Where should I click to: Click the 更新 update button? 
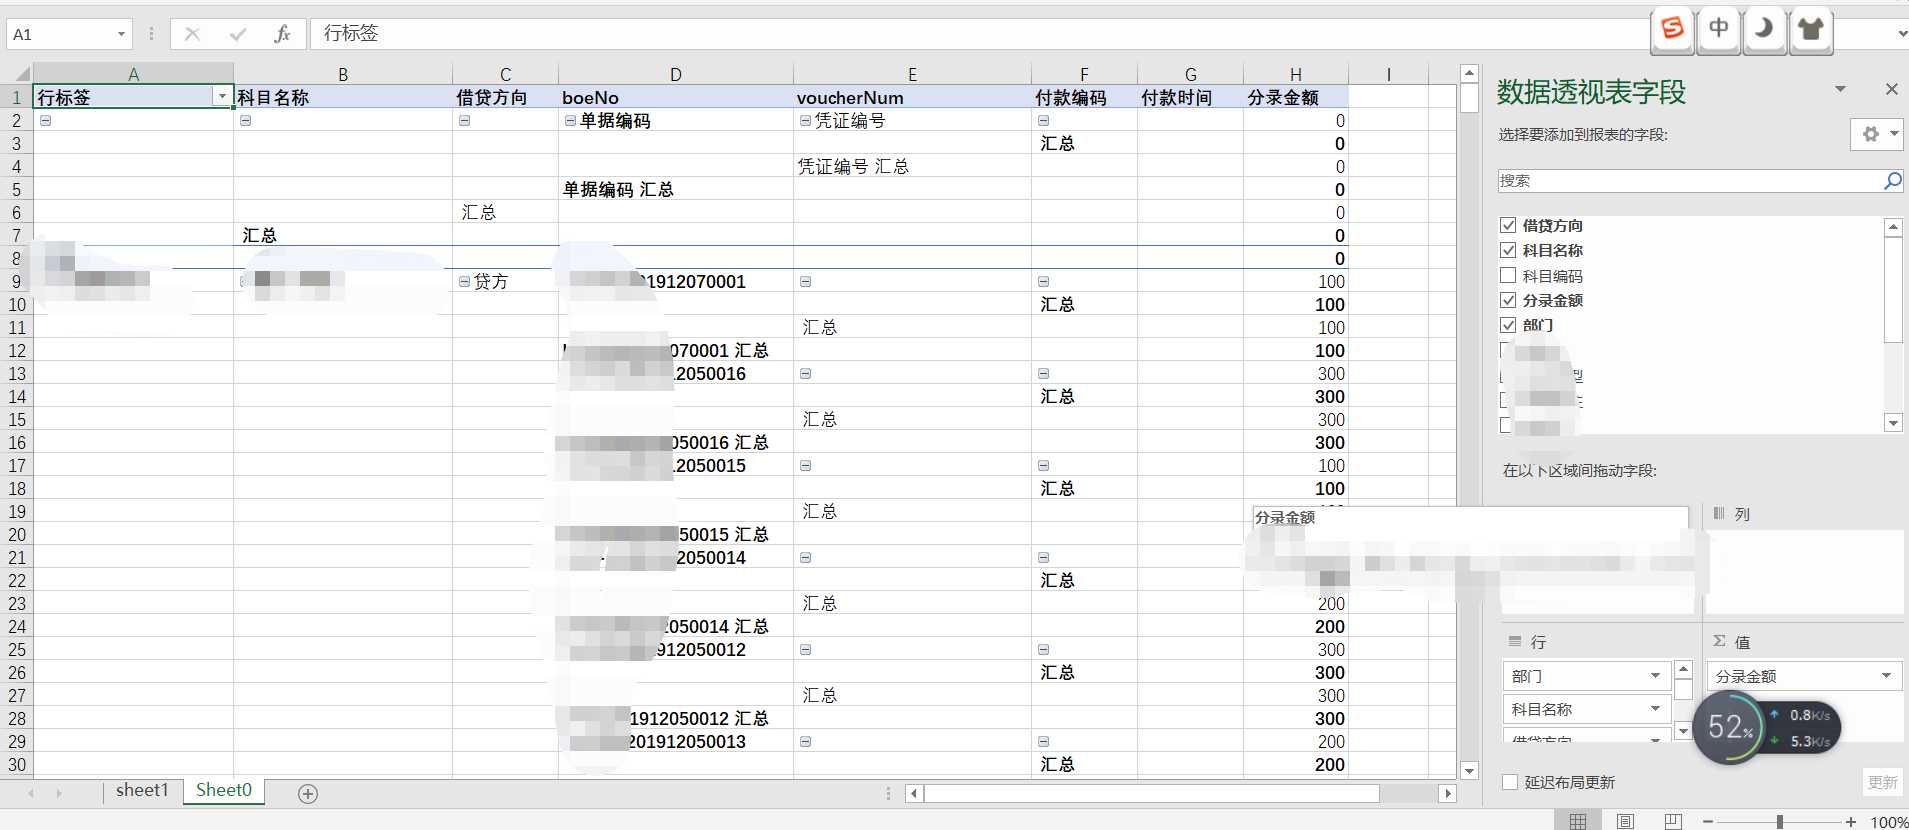(1882, 782)
